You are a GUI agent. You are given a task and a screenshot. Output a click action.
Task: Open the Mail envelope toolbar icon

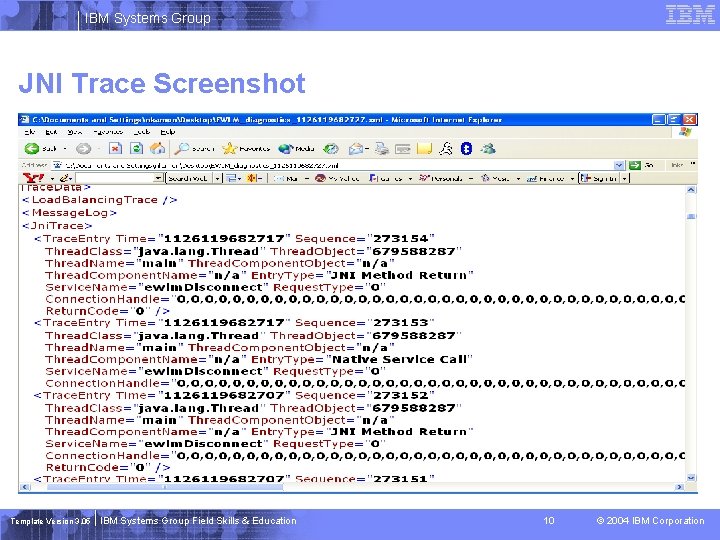pos(356,148)
